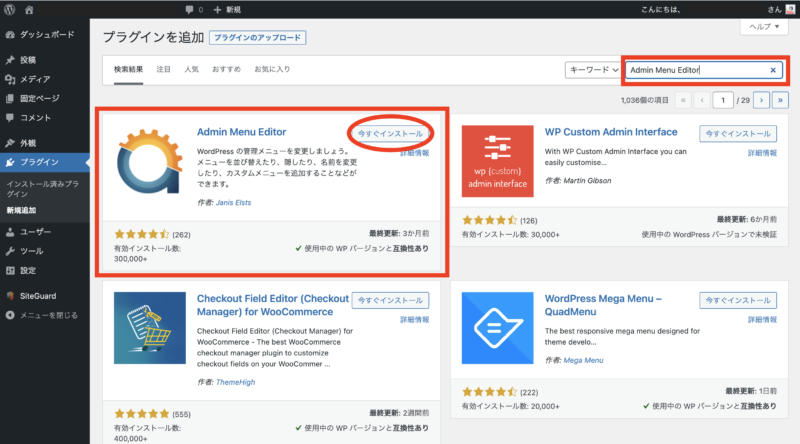Open author Janis Elsts link

click(x=233, y=203)
